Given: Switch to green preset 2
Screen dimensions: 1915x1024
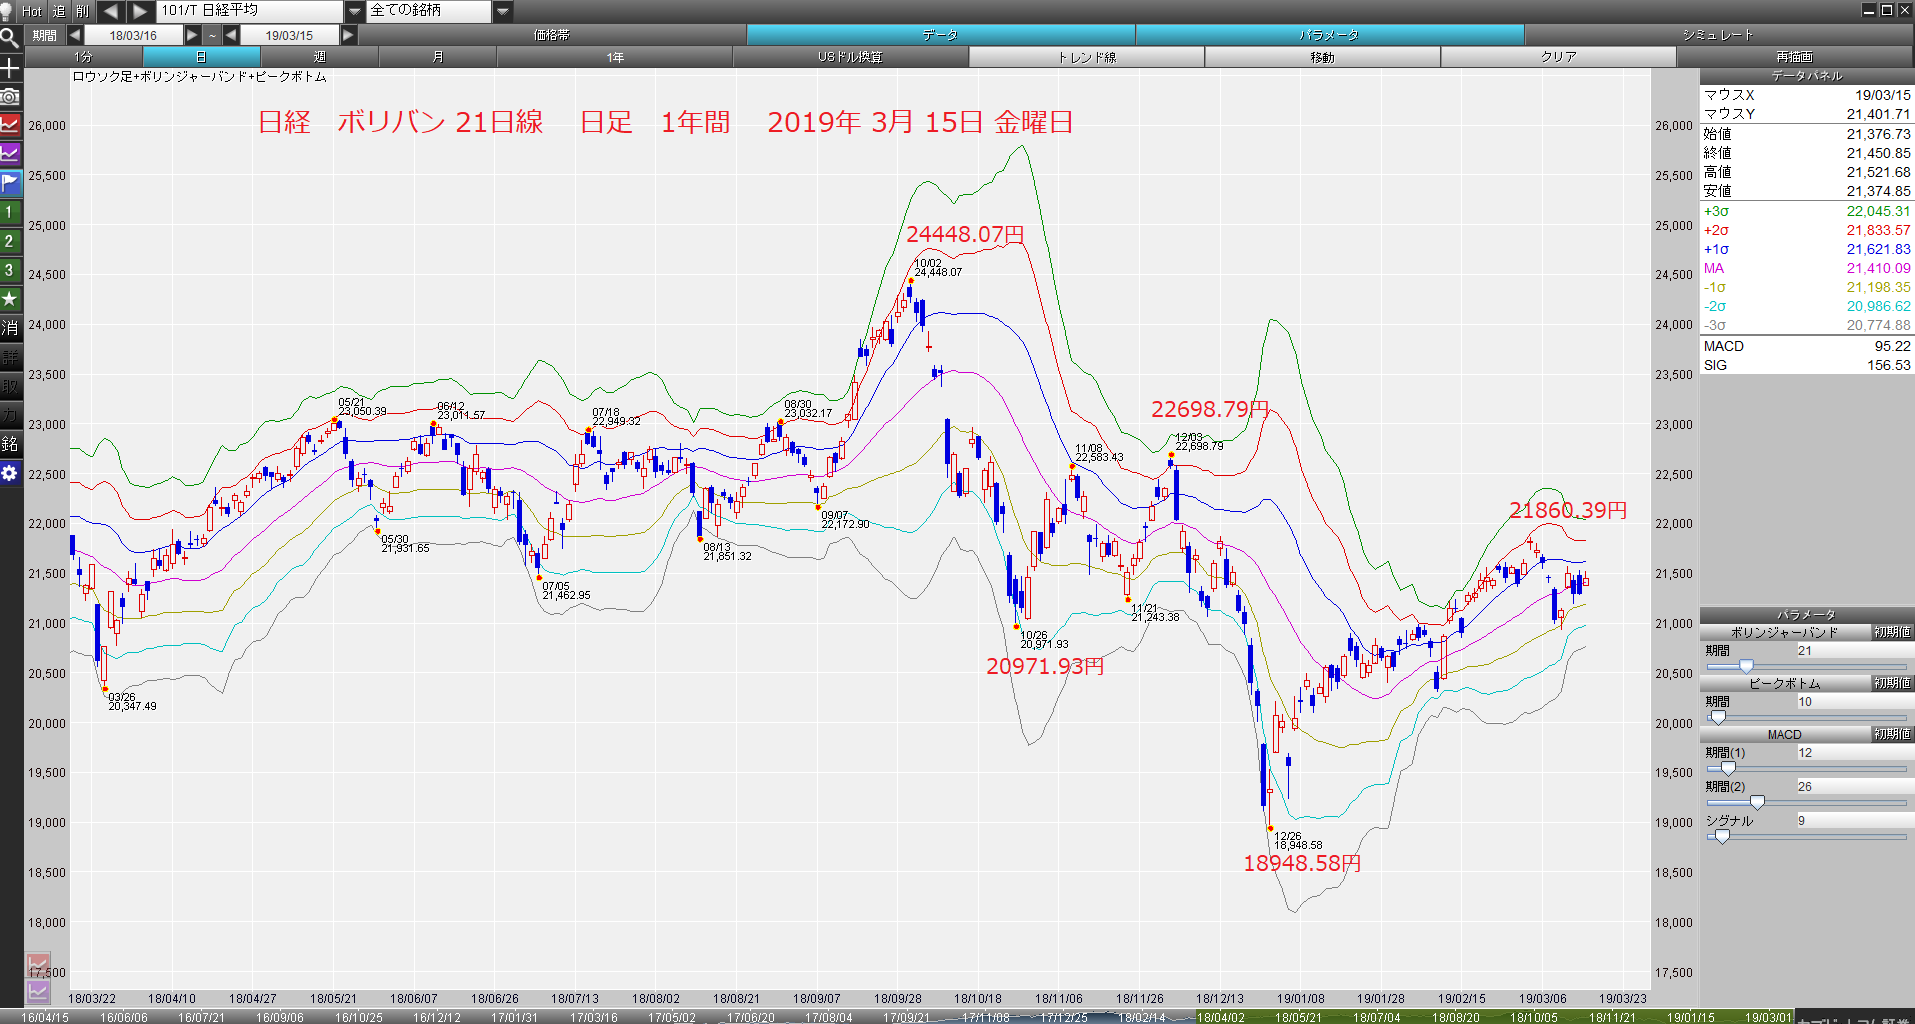Looking at the screenshot, I should point(10,241).
